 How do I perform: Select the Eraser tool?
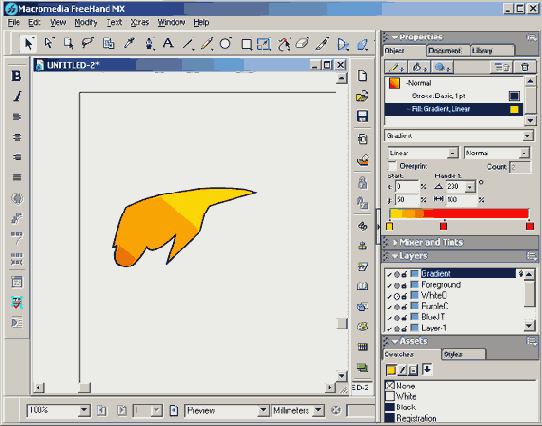pyautogui.click(x=302, y=44)
